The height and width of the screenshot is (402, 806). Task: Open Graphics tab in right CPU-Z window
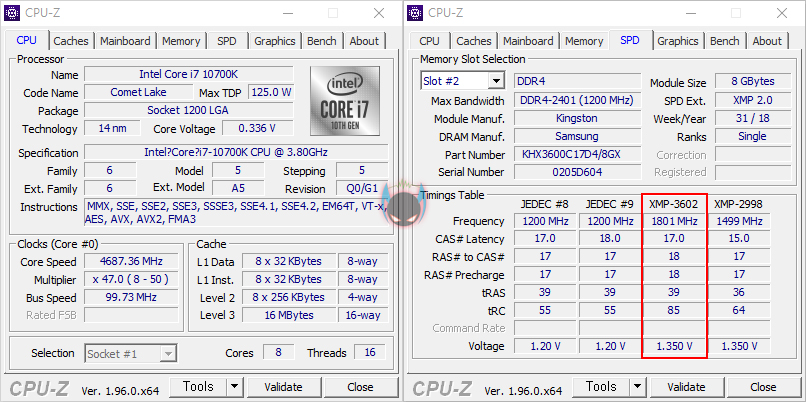click(x=678, y=41)
